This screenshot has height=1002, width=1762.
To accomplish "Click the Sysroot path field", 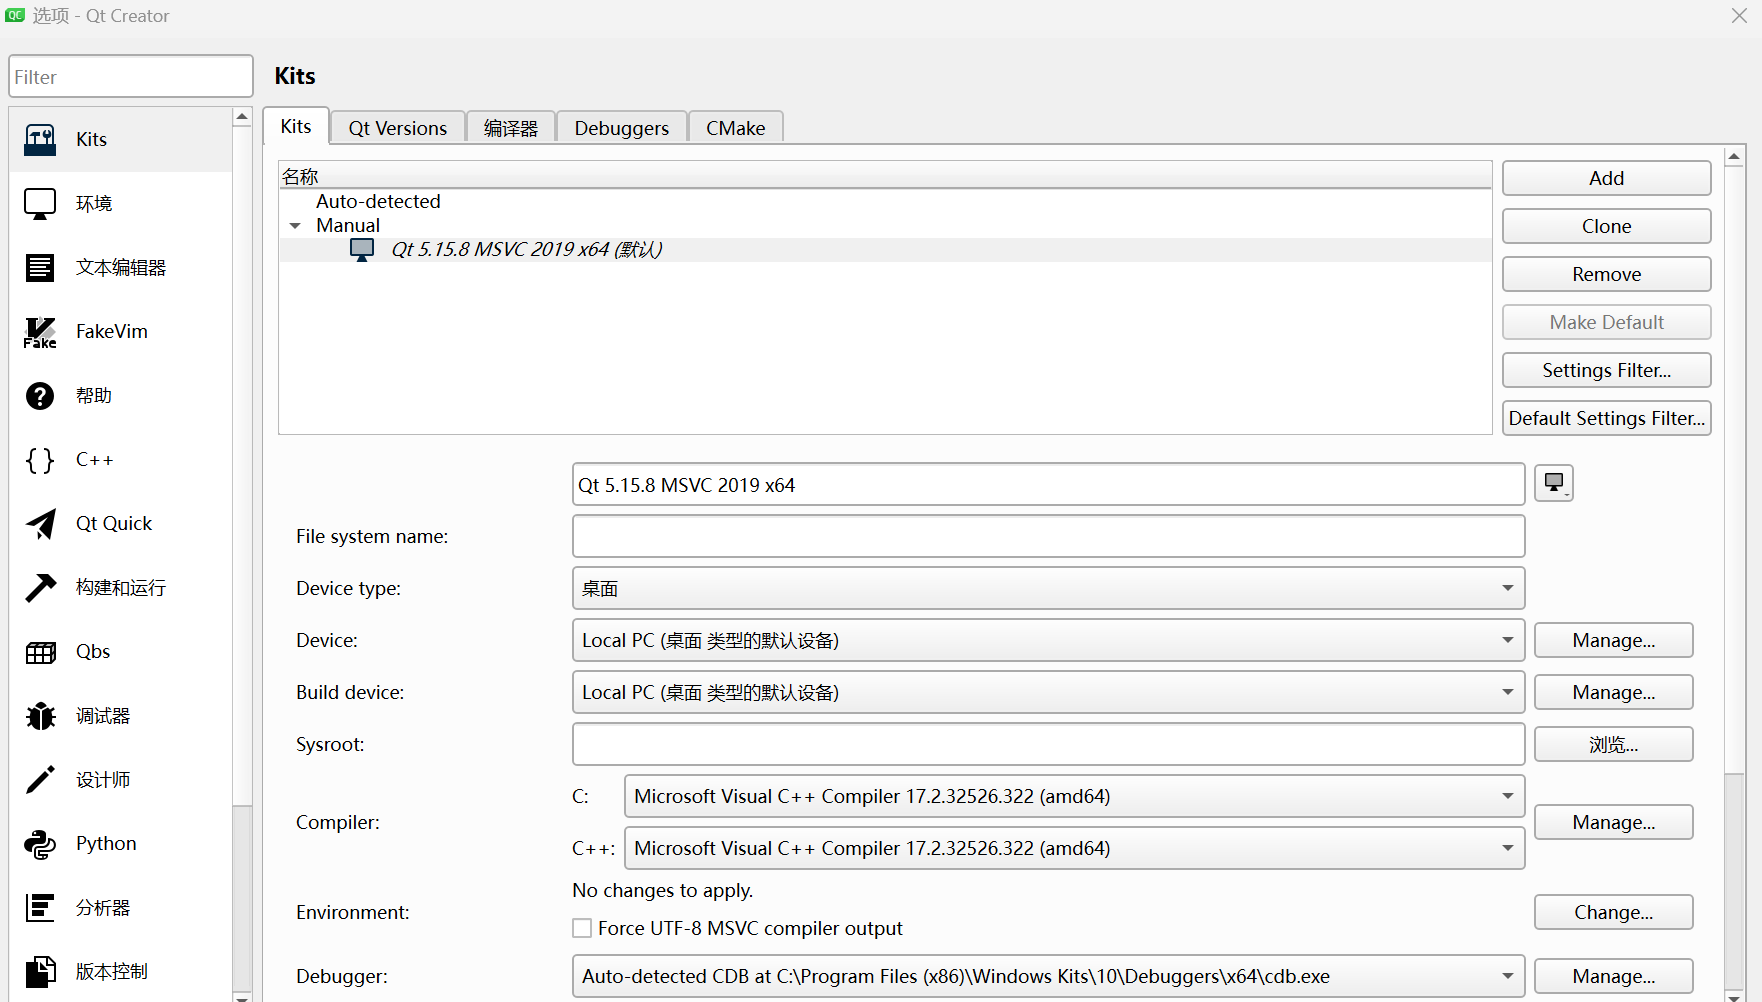I will (1048, 744).
